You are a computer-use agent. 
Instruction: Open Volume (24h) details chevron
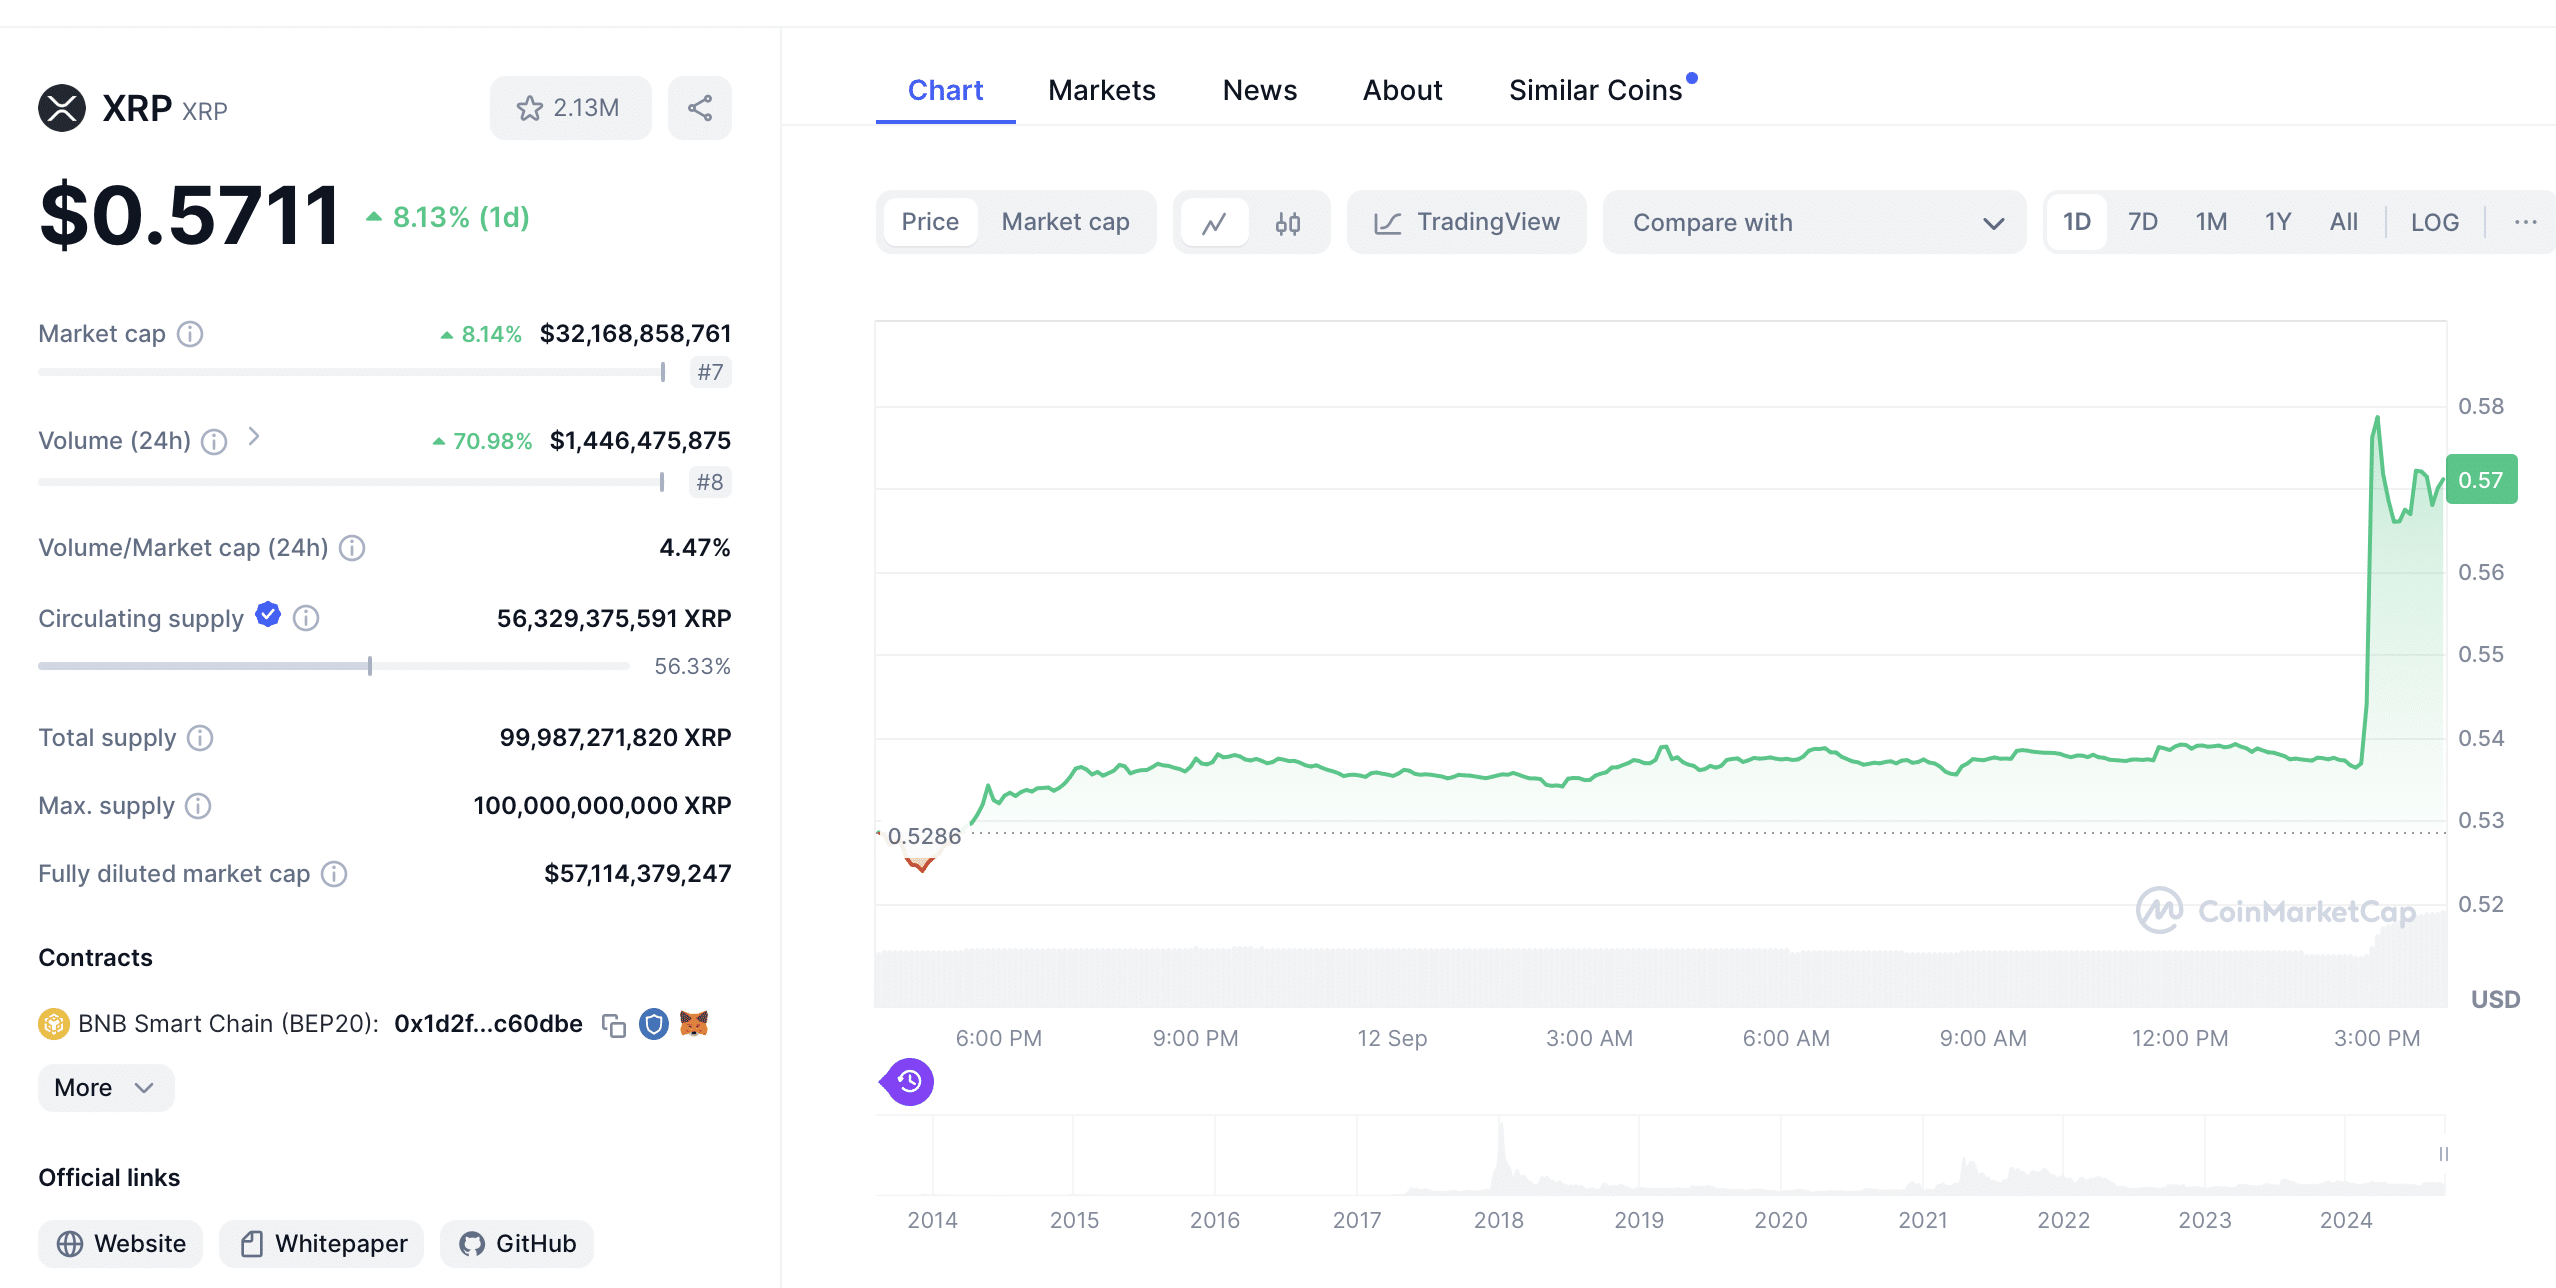pos(254,437)
